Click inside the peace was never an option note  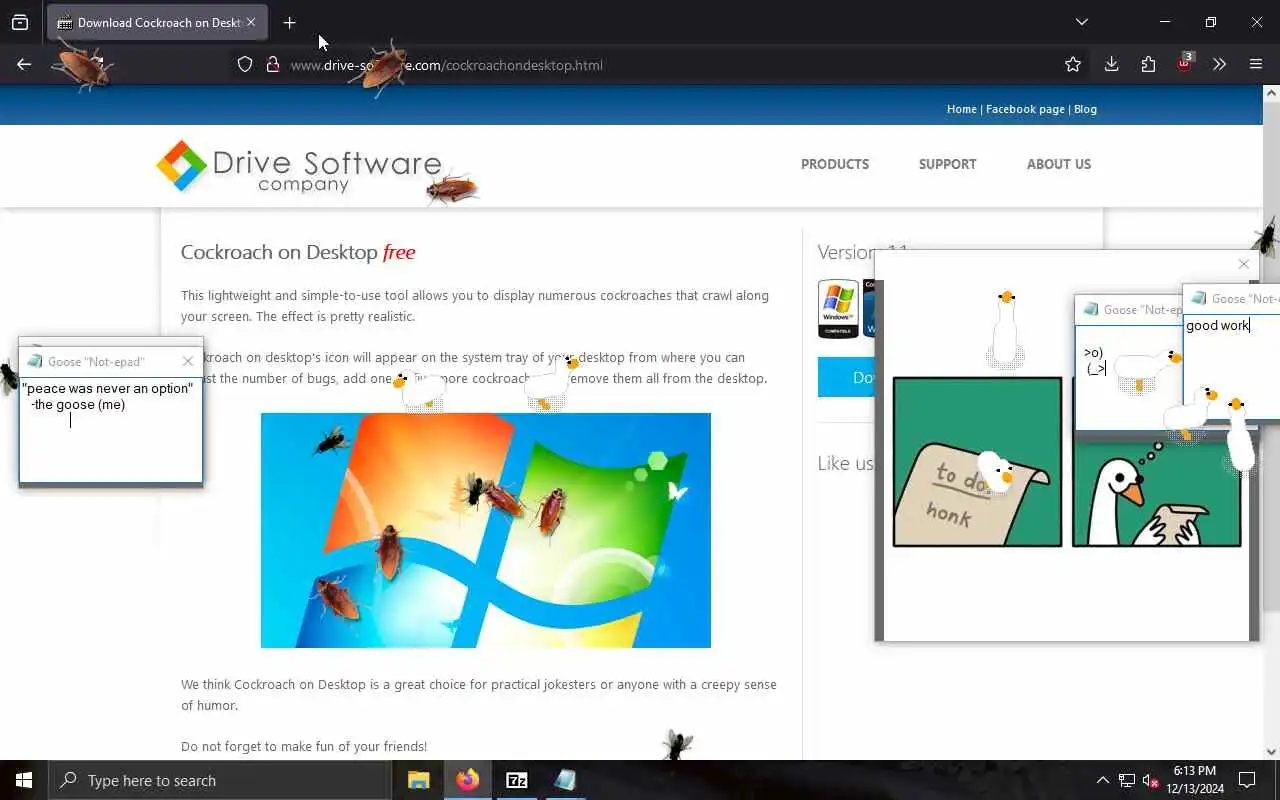pyautogui.click(x=110, y=429)
